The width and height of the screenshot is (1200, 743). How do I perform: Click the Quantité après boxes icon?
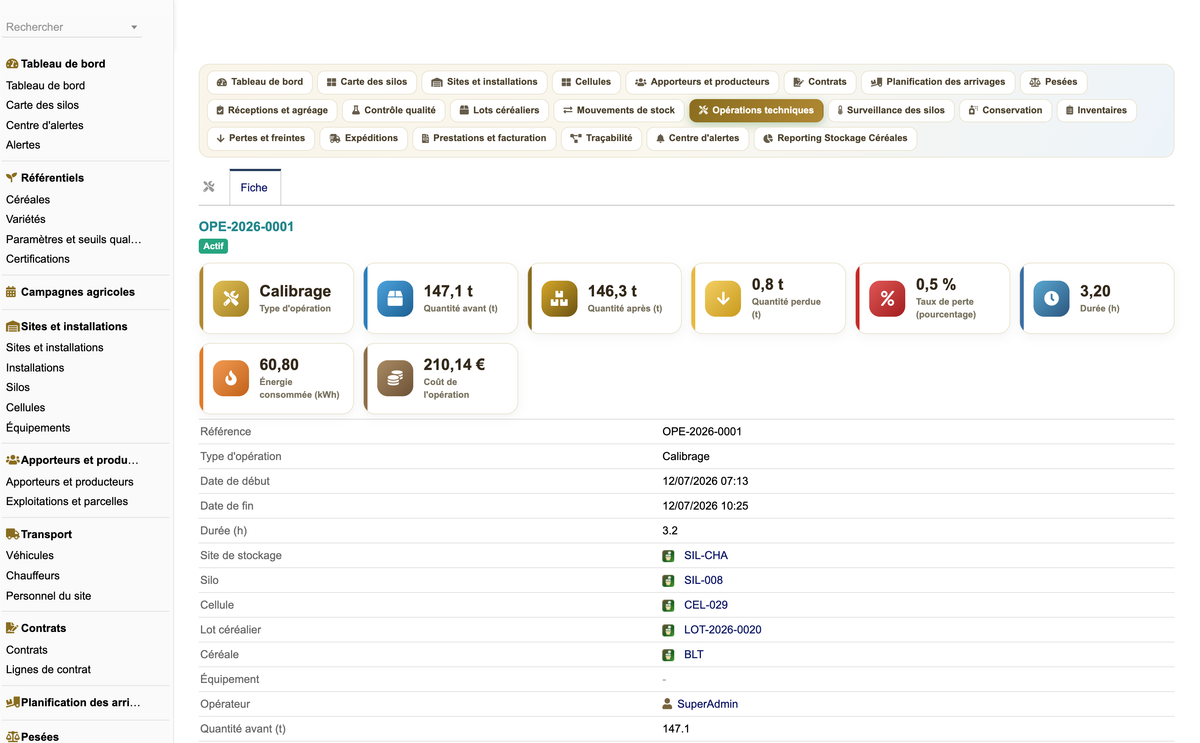click(559, 299)
